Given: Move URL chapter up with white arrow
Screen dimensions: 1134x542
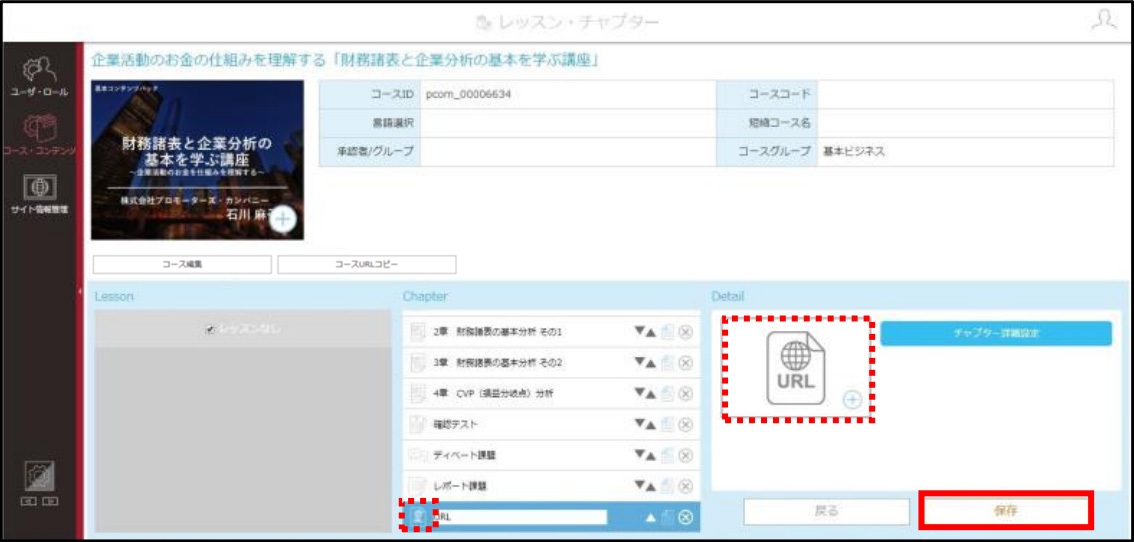Looking at the screenshot, I should [x=649, y=517].
